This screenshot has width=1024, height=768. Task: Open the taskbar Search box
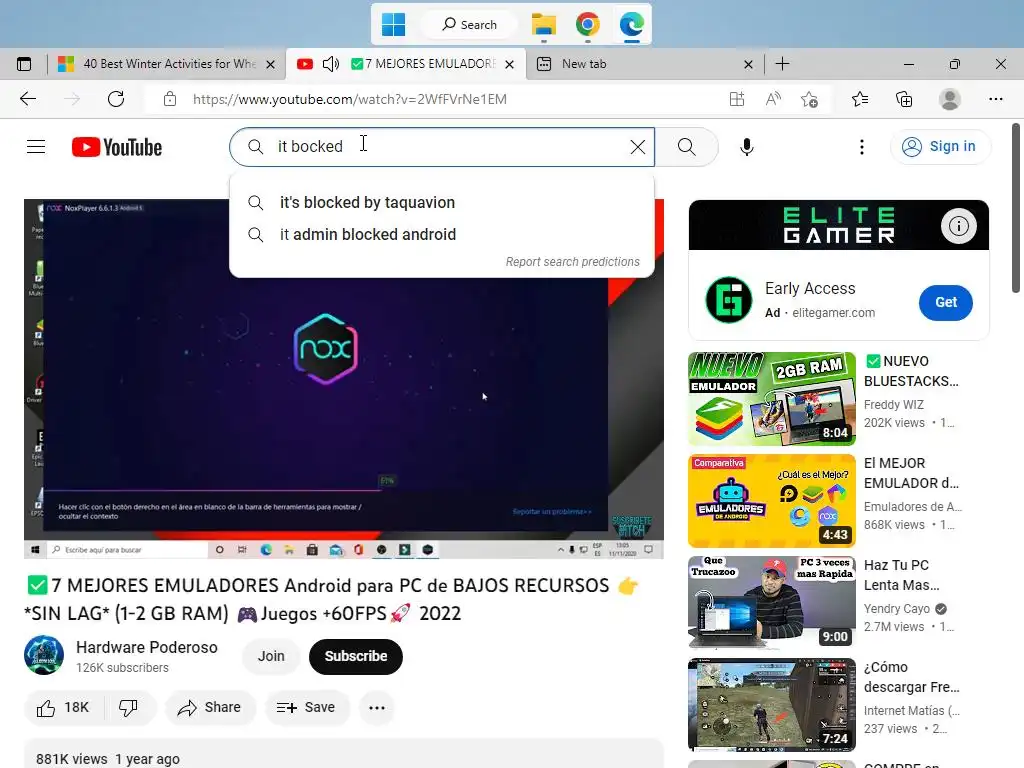pyautogui.click(x=470, y=25)
